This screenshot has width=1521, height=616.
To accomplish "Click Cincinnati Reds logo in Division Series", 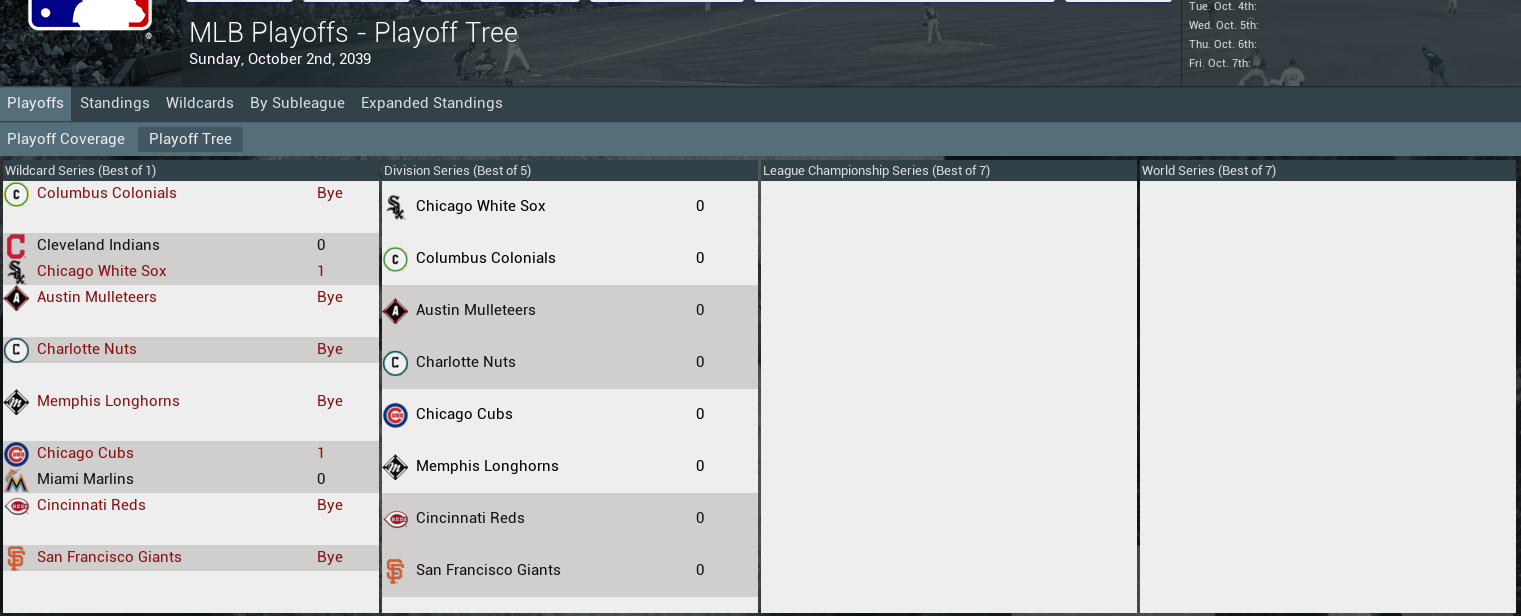I will tap(396, 519).
